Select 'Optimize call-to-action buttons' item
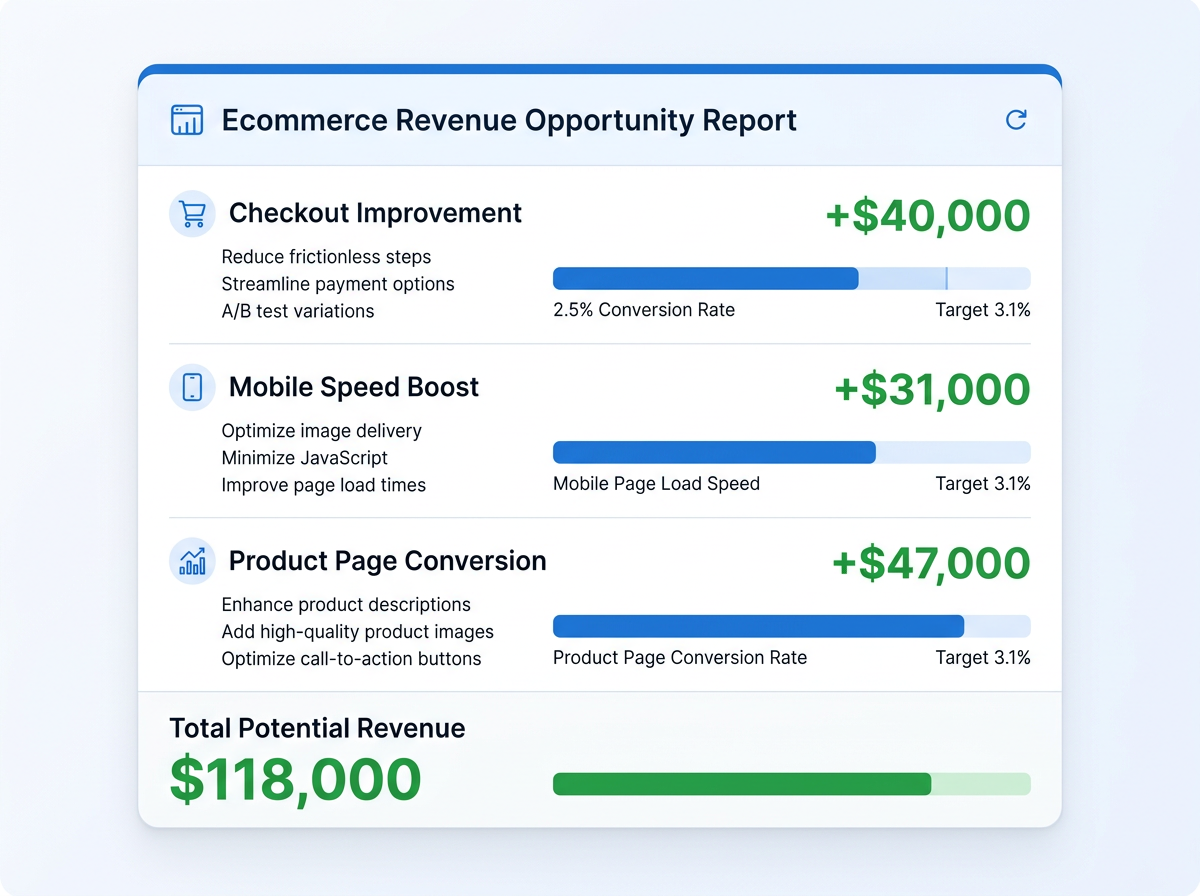Screen dimensions: 1200x896 coord(351,659)
